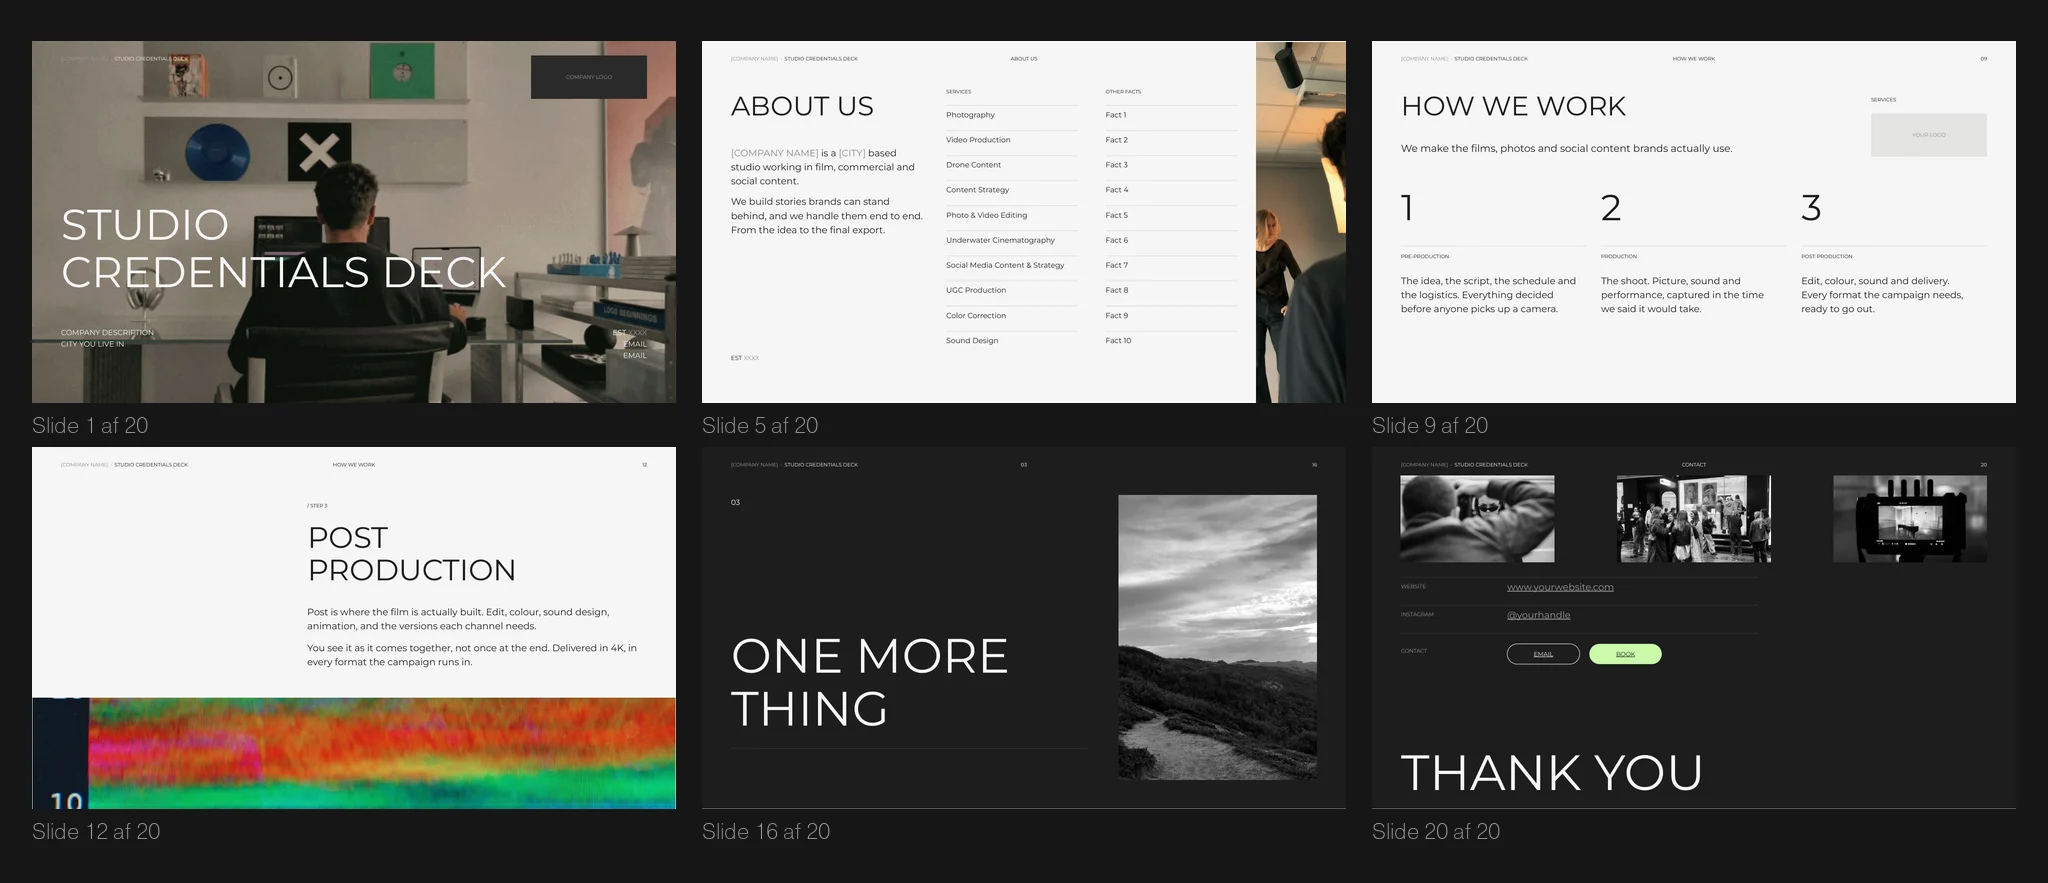
Task: Select the Drone Content service row
Action: coord(1012,165)
